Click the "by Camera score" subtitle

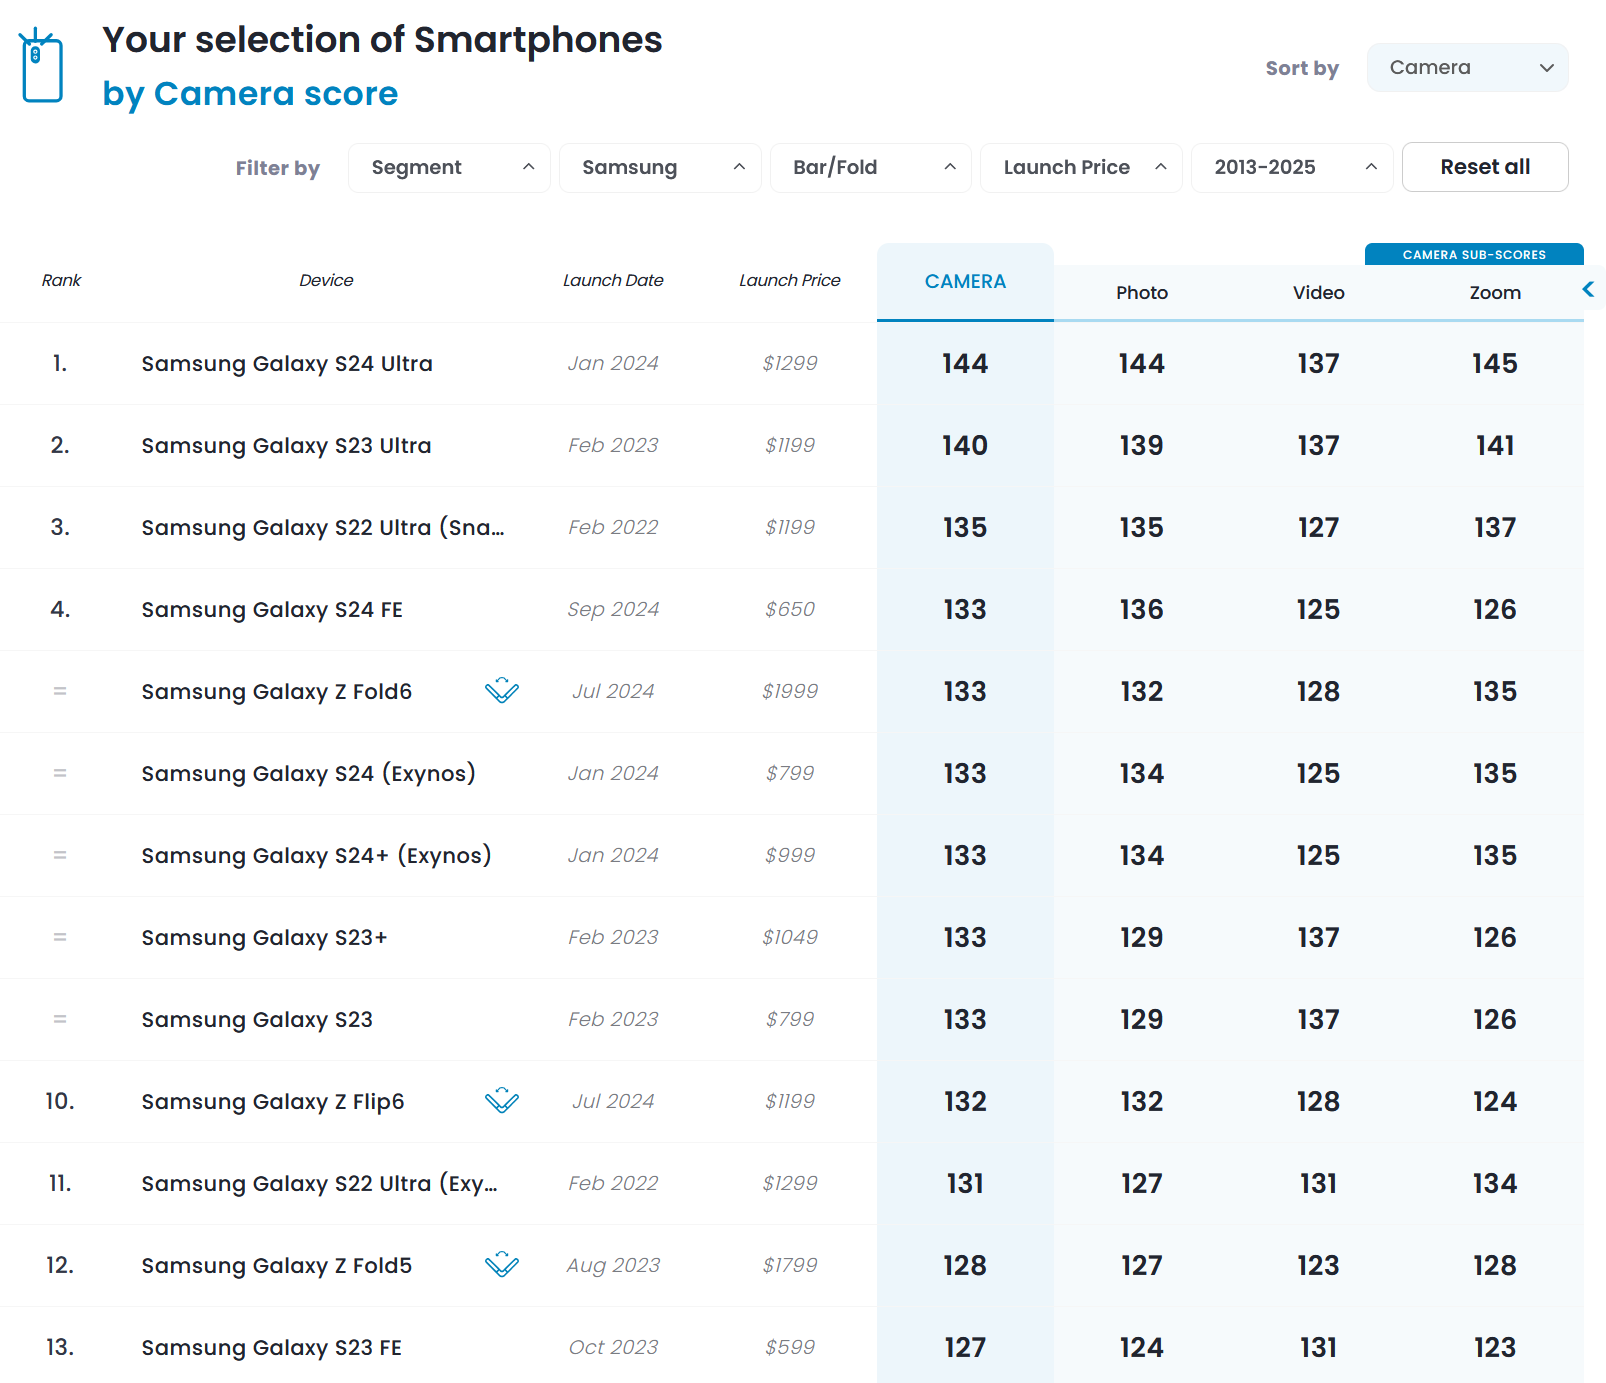250,94
